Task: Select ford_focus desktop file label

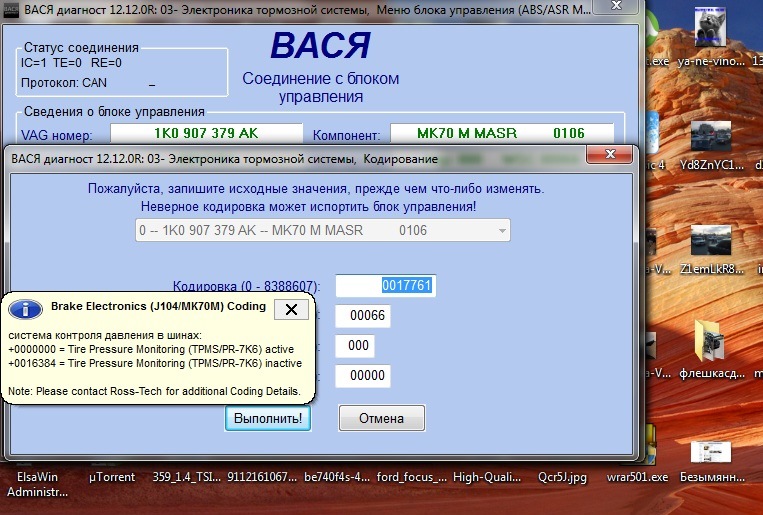Action: pyautogui.click(x=412, y=477)
